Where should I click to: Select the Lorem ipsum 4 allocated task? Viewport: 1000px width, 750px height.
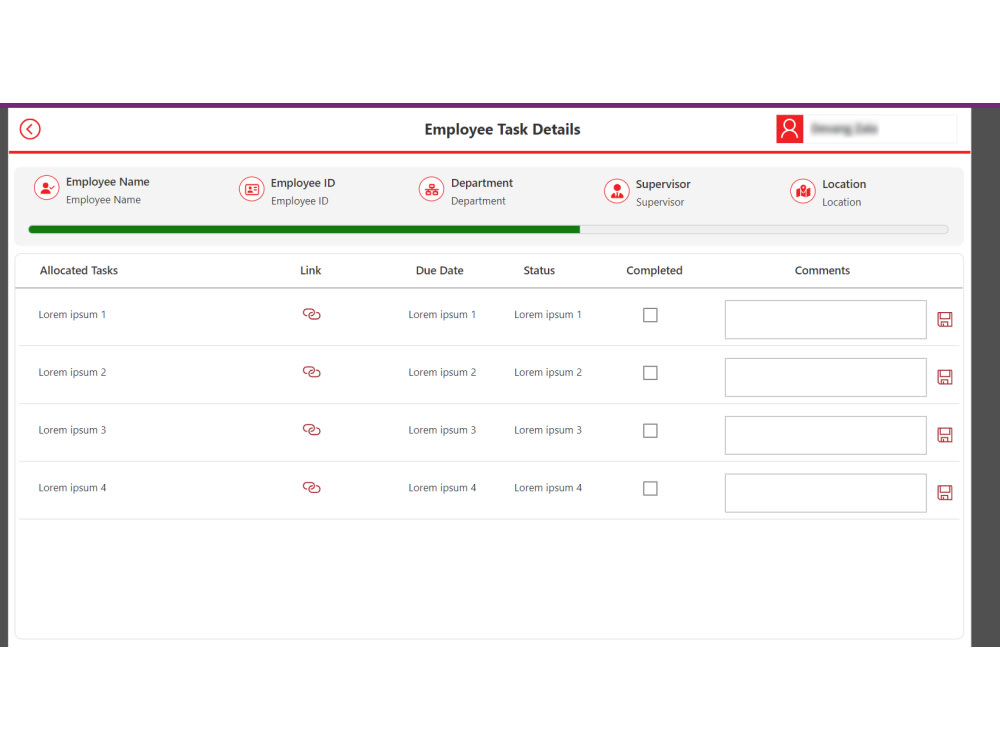(x=72, y=488)
